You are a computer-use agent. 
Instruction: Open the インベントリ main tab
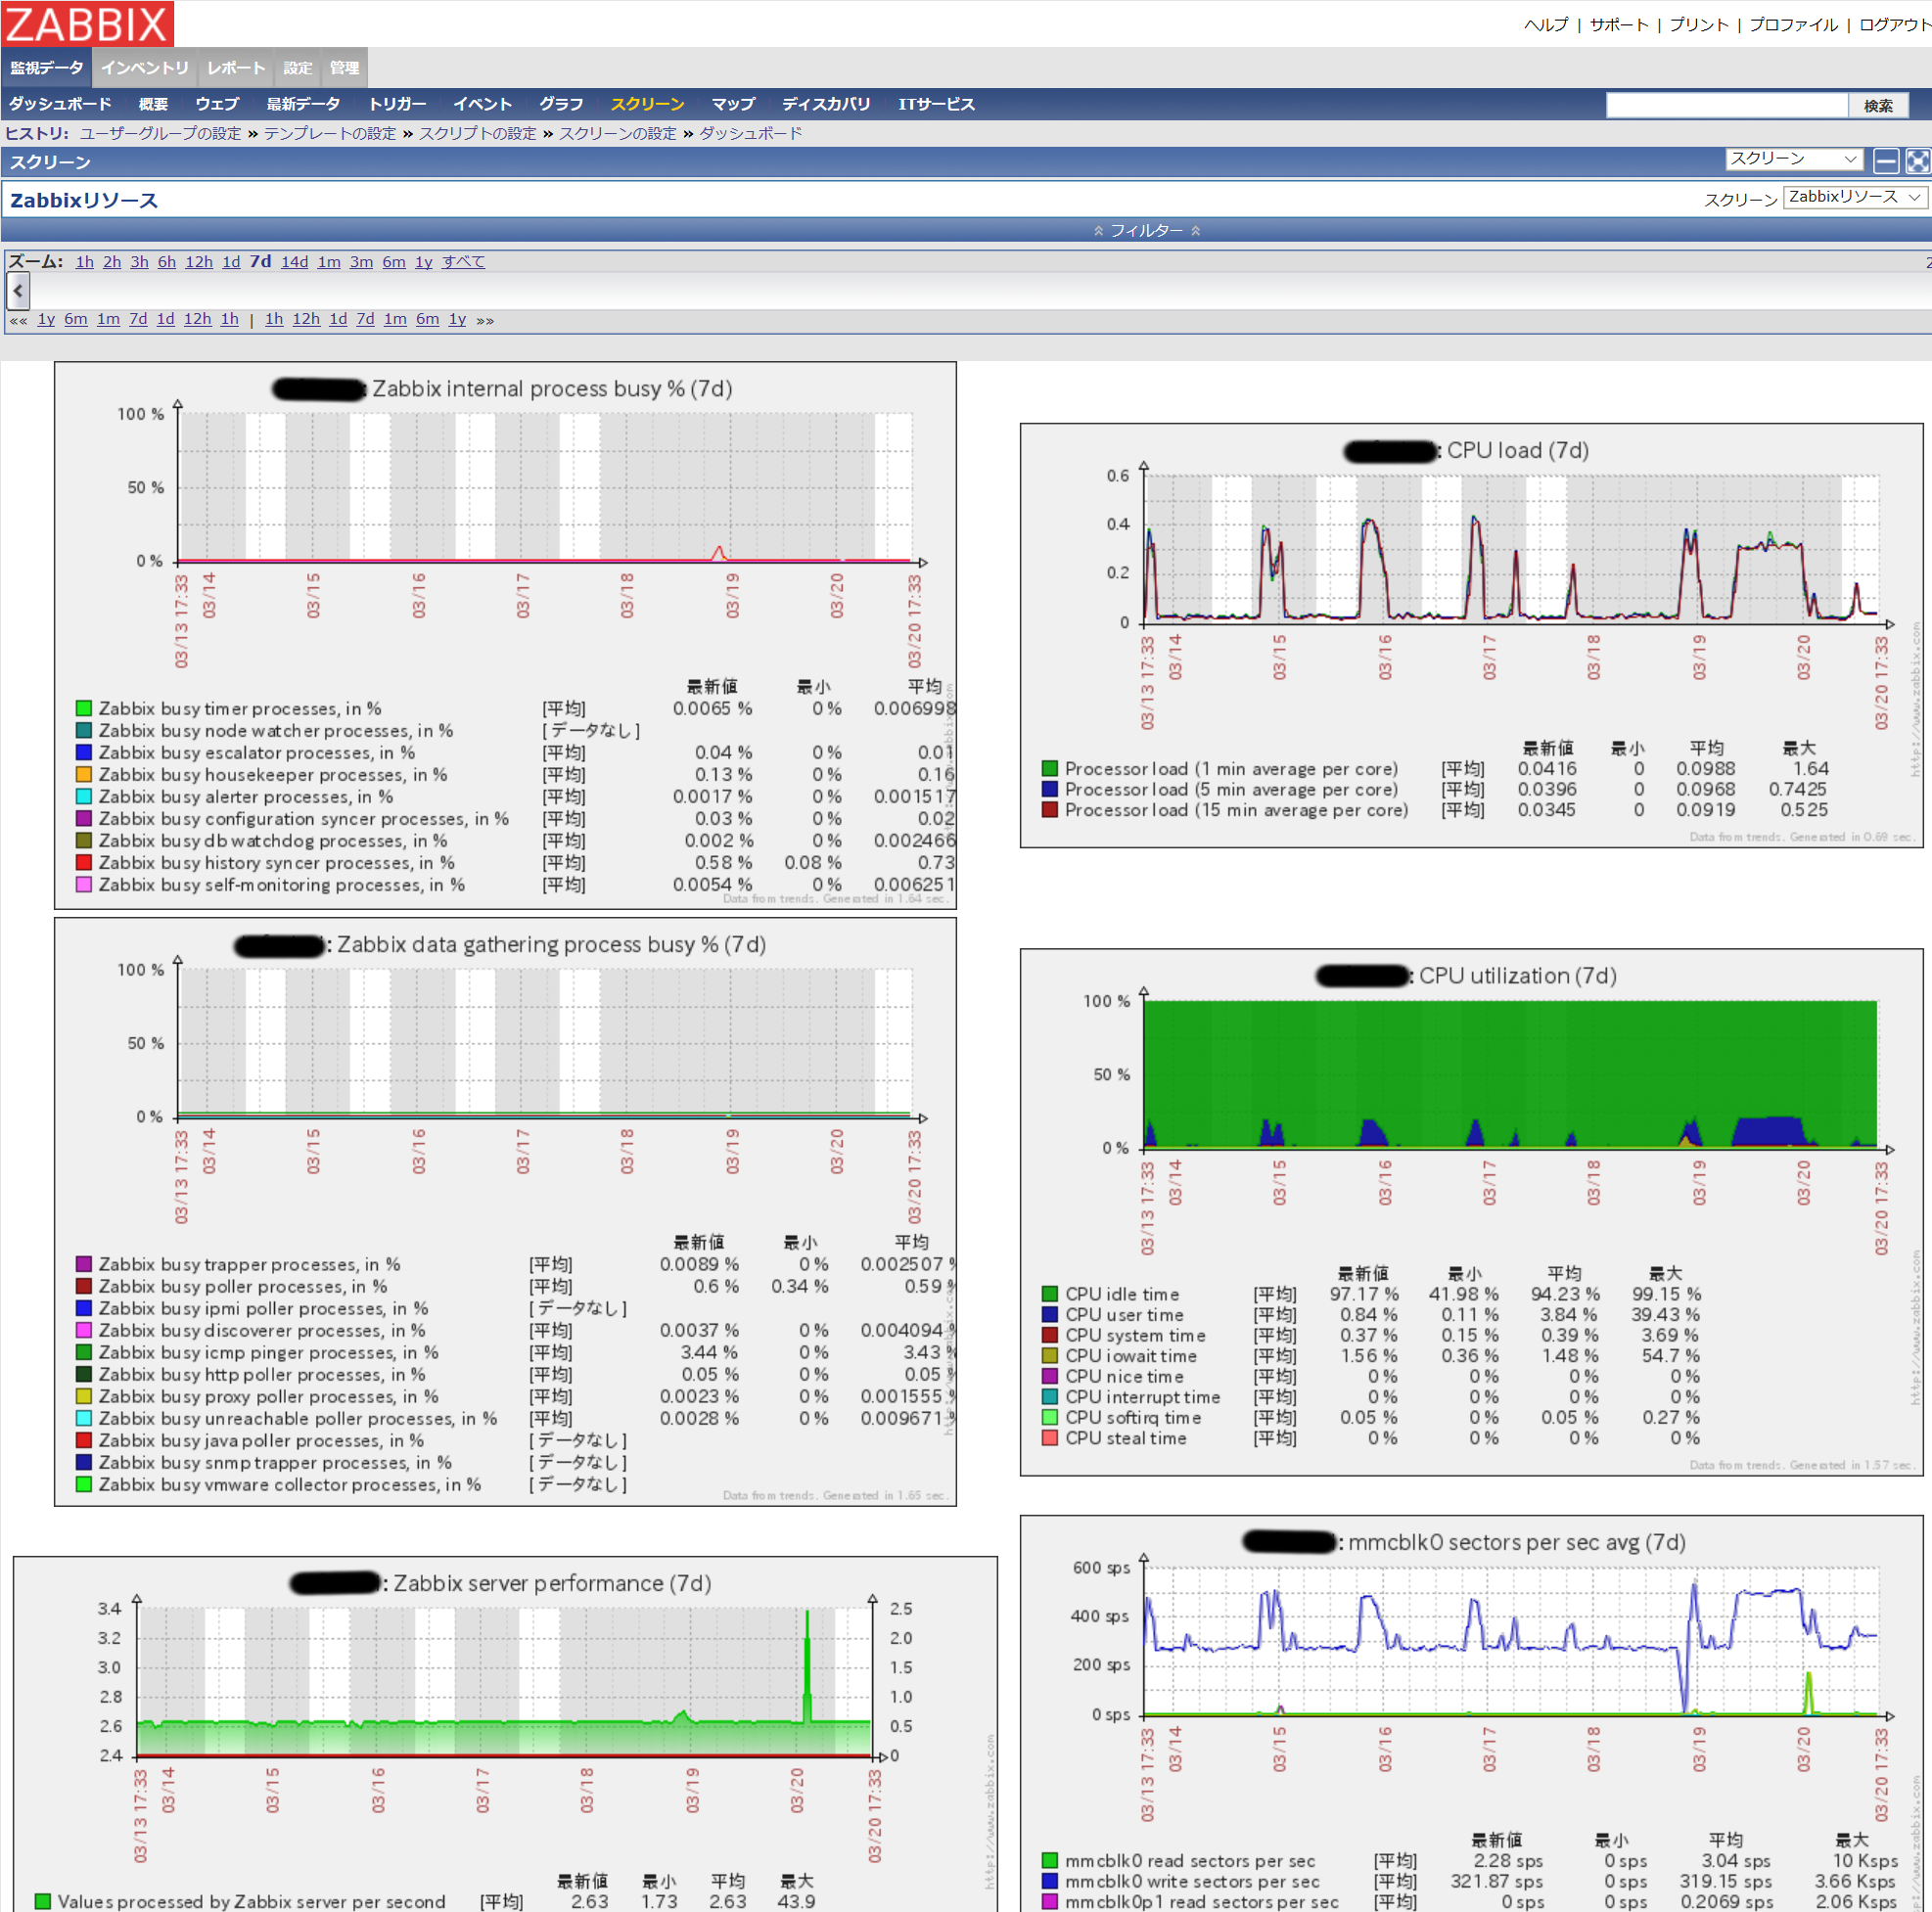[x=145, y=68]
